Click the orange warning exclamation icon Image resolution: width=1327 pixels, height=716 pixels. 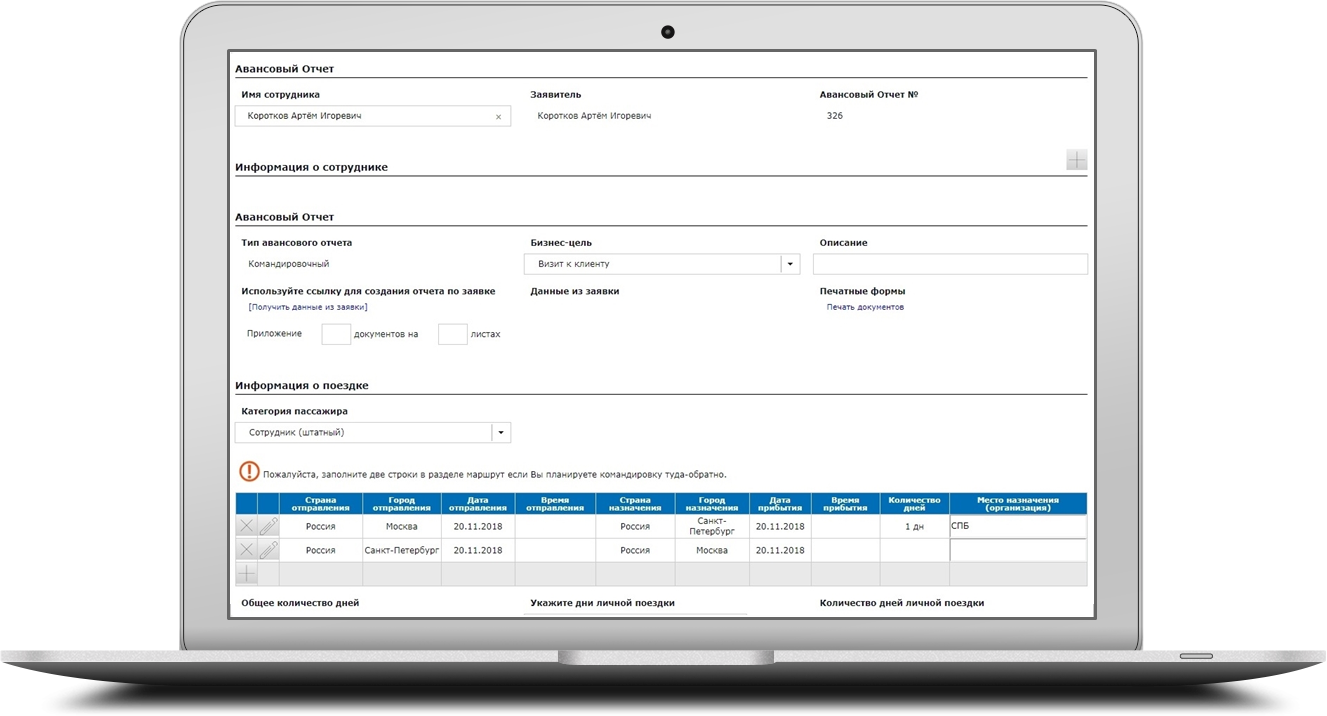[x=249, y=472]
